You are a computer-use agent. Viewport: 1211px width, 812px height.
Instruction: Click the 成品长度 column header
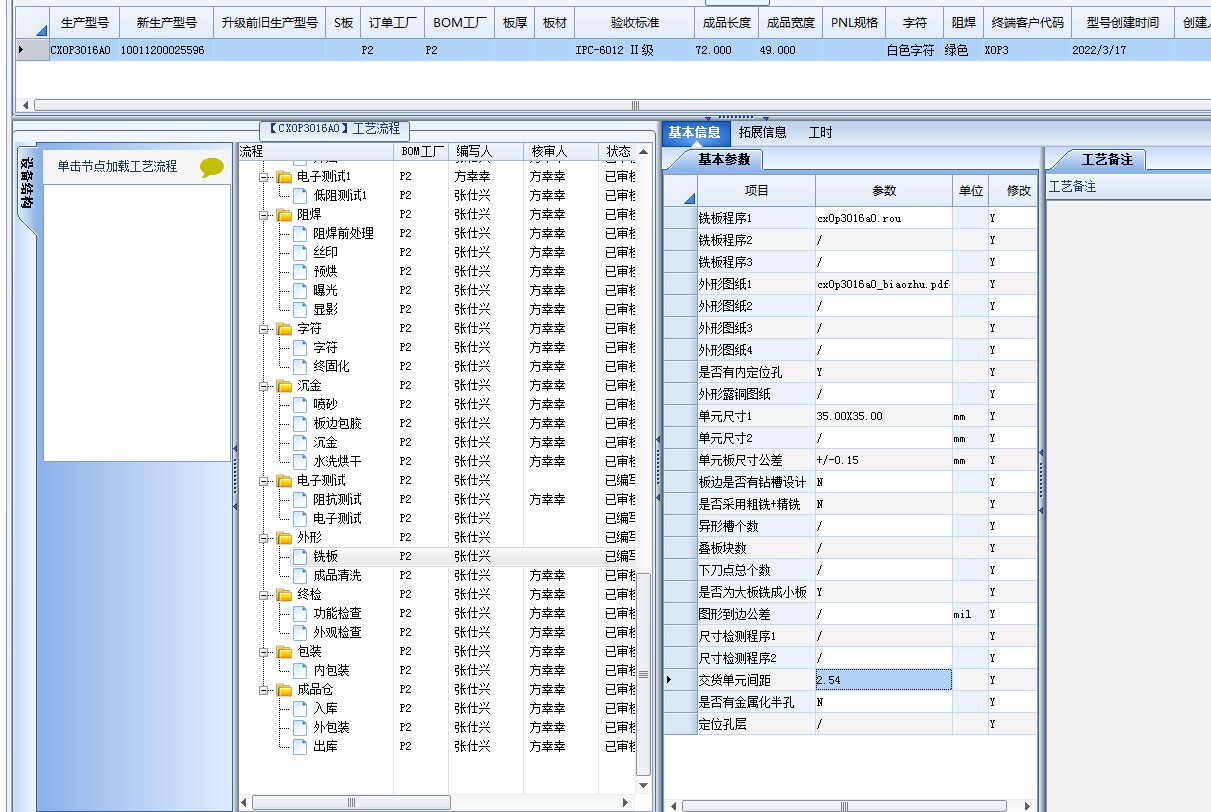point(726,22)
